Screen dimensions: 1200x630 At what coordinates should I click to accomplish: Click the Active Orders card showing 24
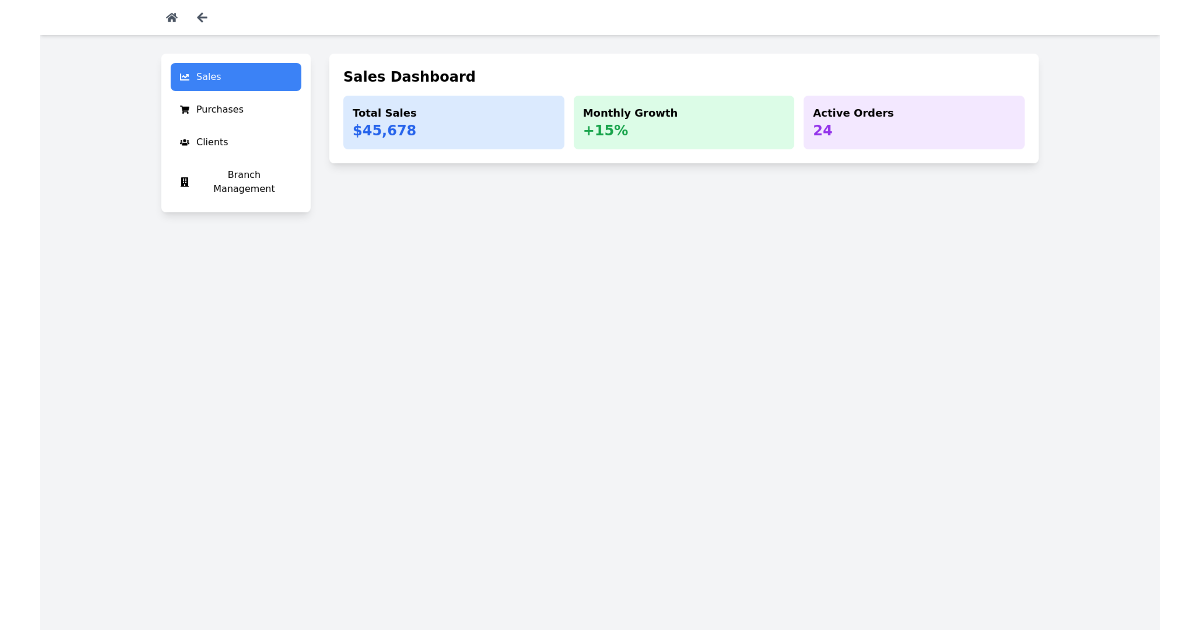pyautogui.click(x=913, y=122)
